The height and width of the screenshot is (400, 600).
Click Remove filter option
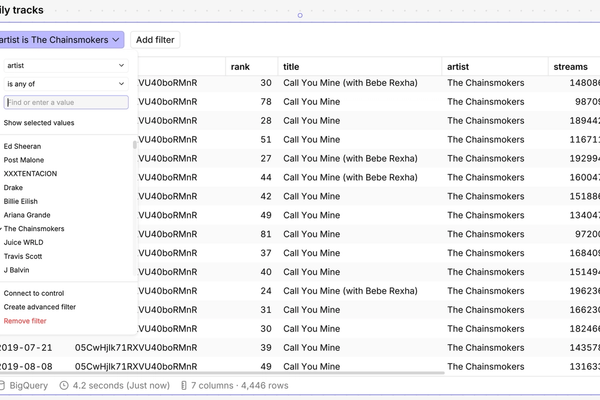tap(25, 321)
